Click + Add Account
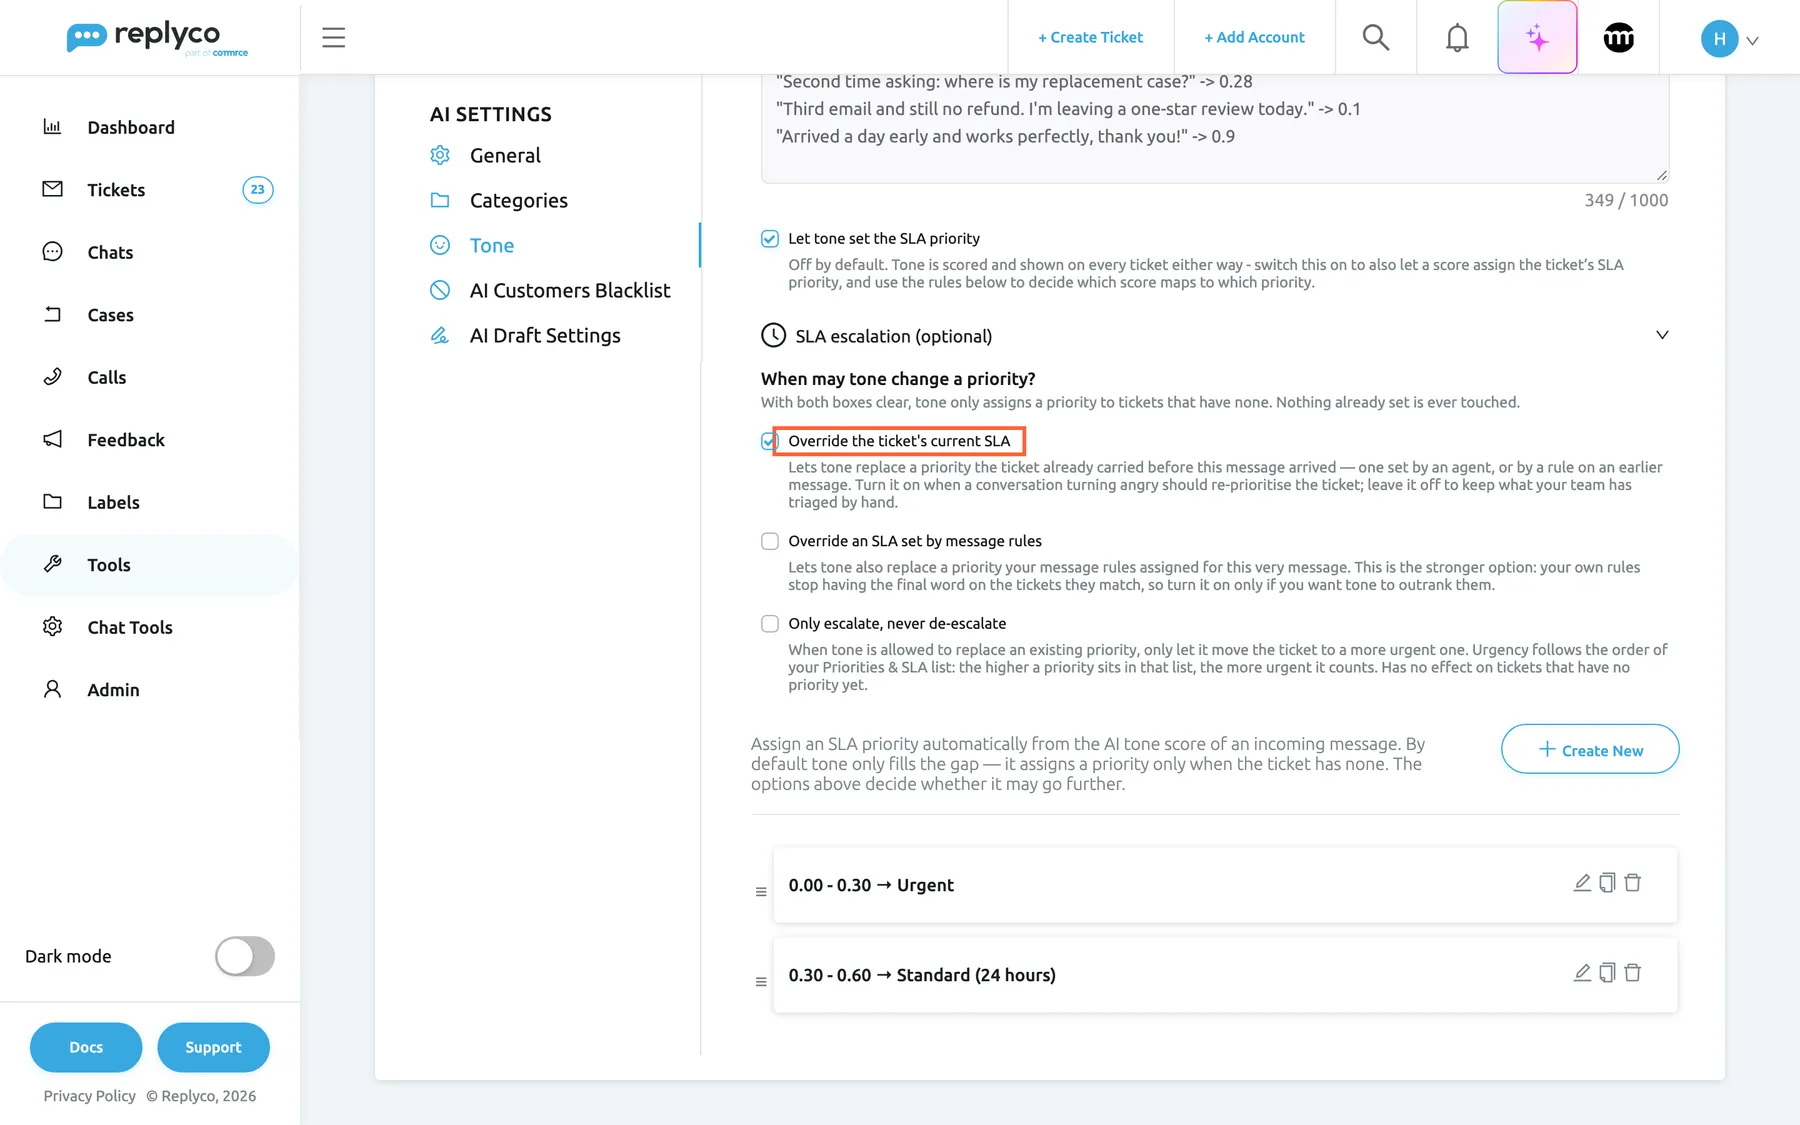1800x1125 pixels. pyautogui.click(x=1254, y=37)
